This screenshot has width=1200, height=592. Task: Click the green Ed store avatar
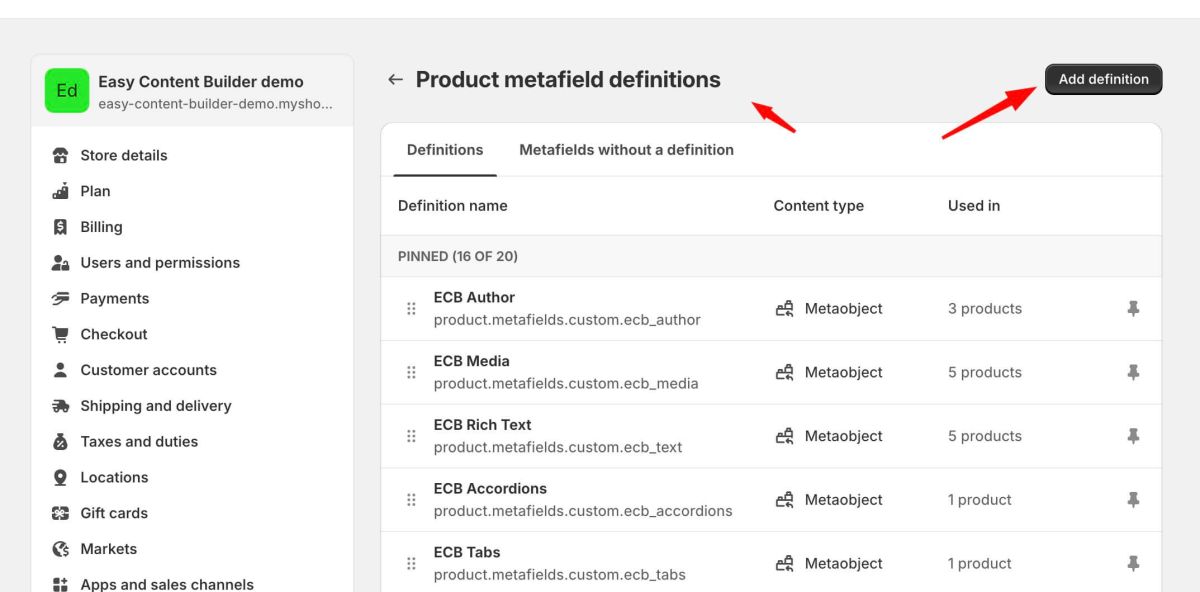[67, 90]
